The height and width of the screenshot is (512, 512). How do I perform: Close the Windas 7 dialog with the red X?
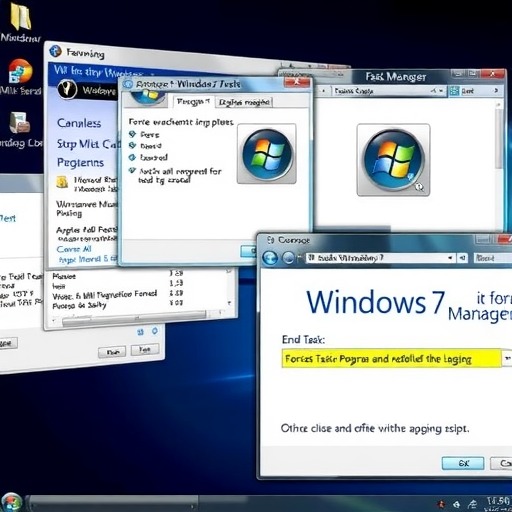(x=297, y=82)
